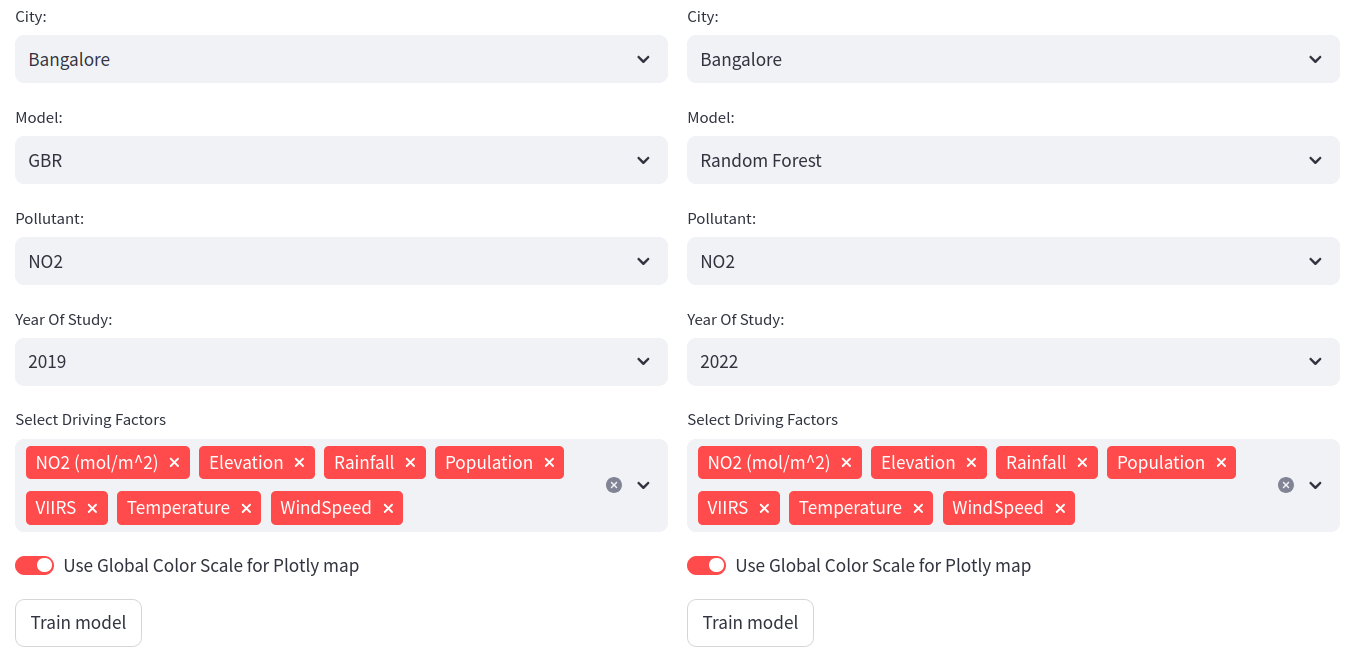Remove Elevation tag in left driving factors
1359x659 pixels.
pos(299,463)
